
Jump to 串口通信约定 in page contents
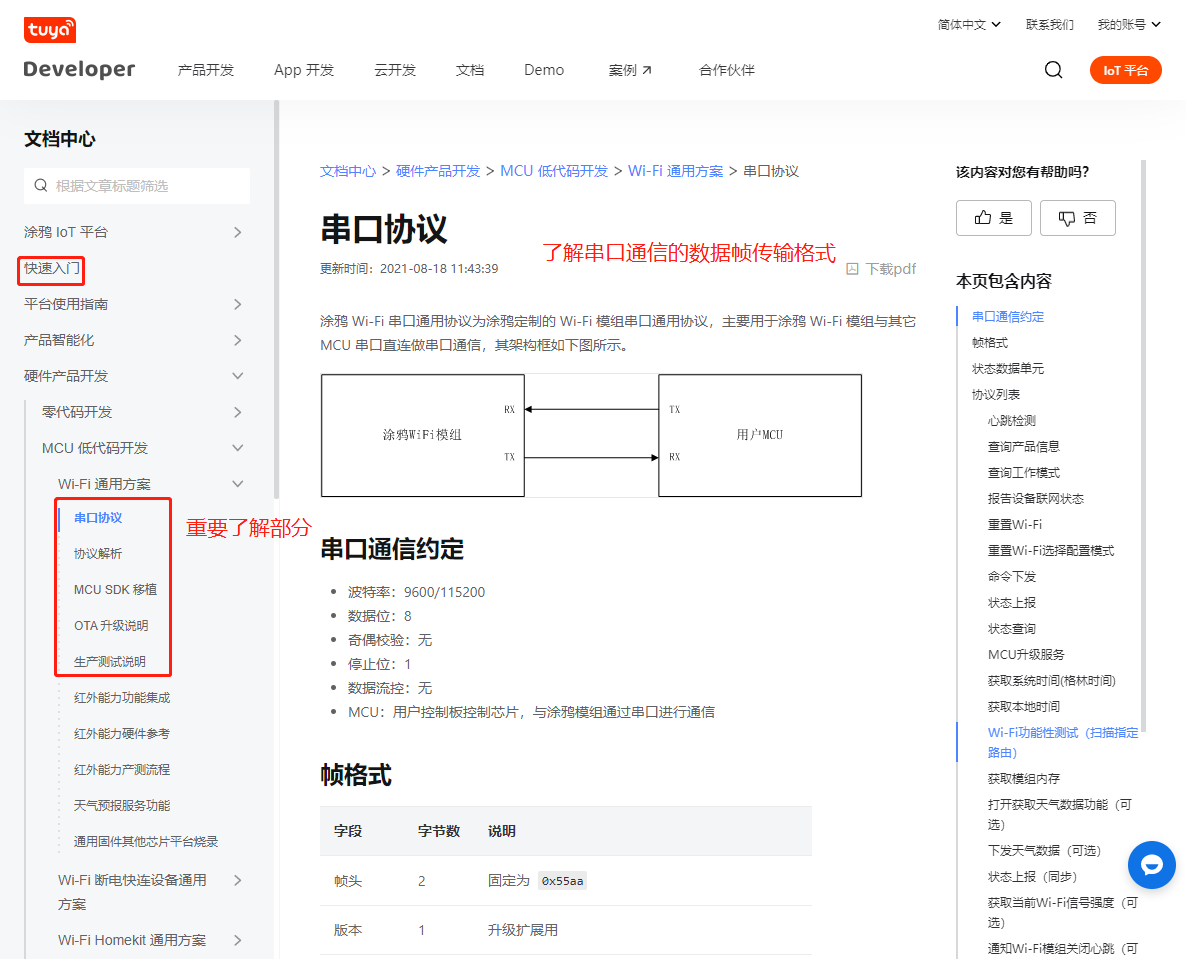[x=1007, y=317]
